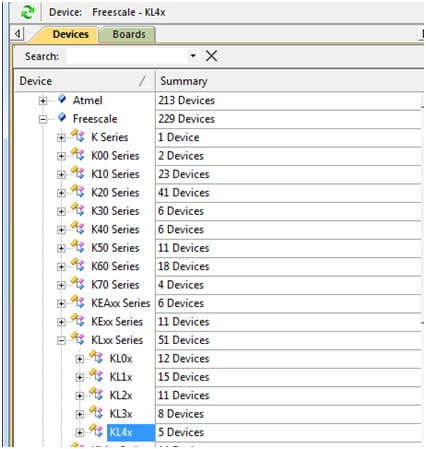This screenshot has width=426, height=449.
Task: Click the KLxx Series family icon
Action: (x=78, y=338)
